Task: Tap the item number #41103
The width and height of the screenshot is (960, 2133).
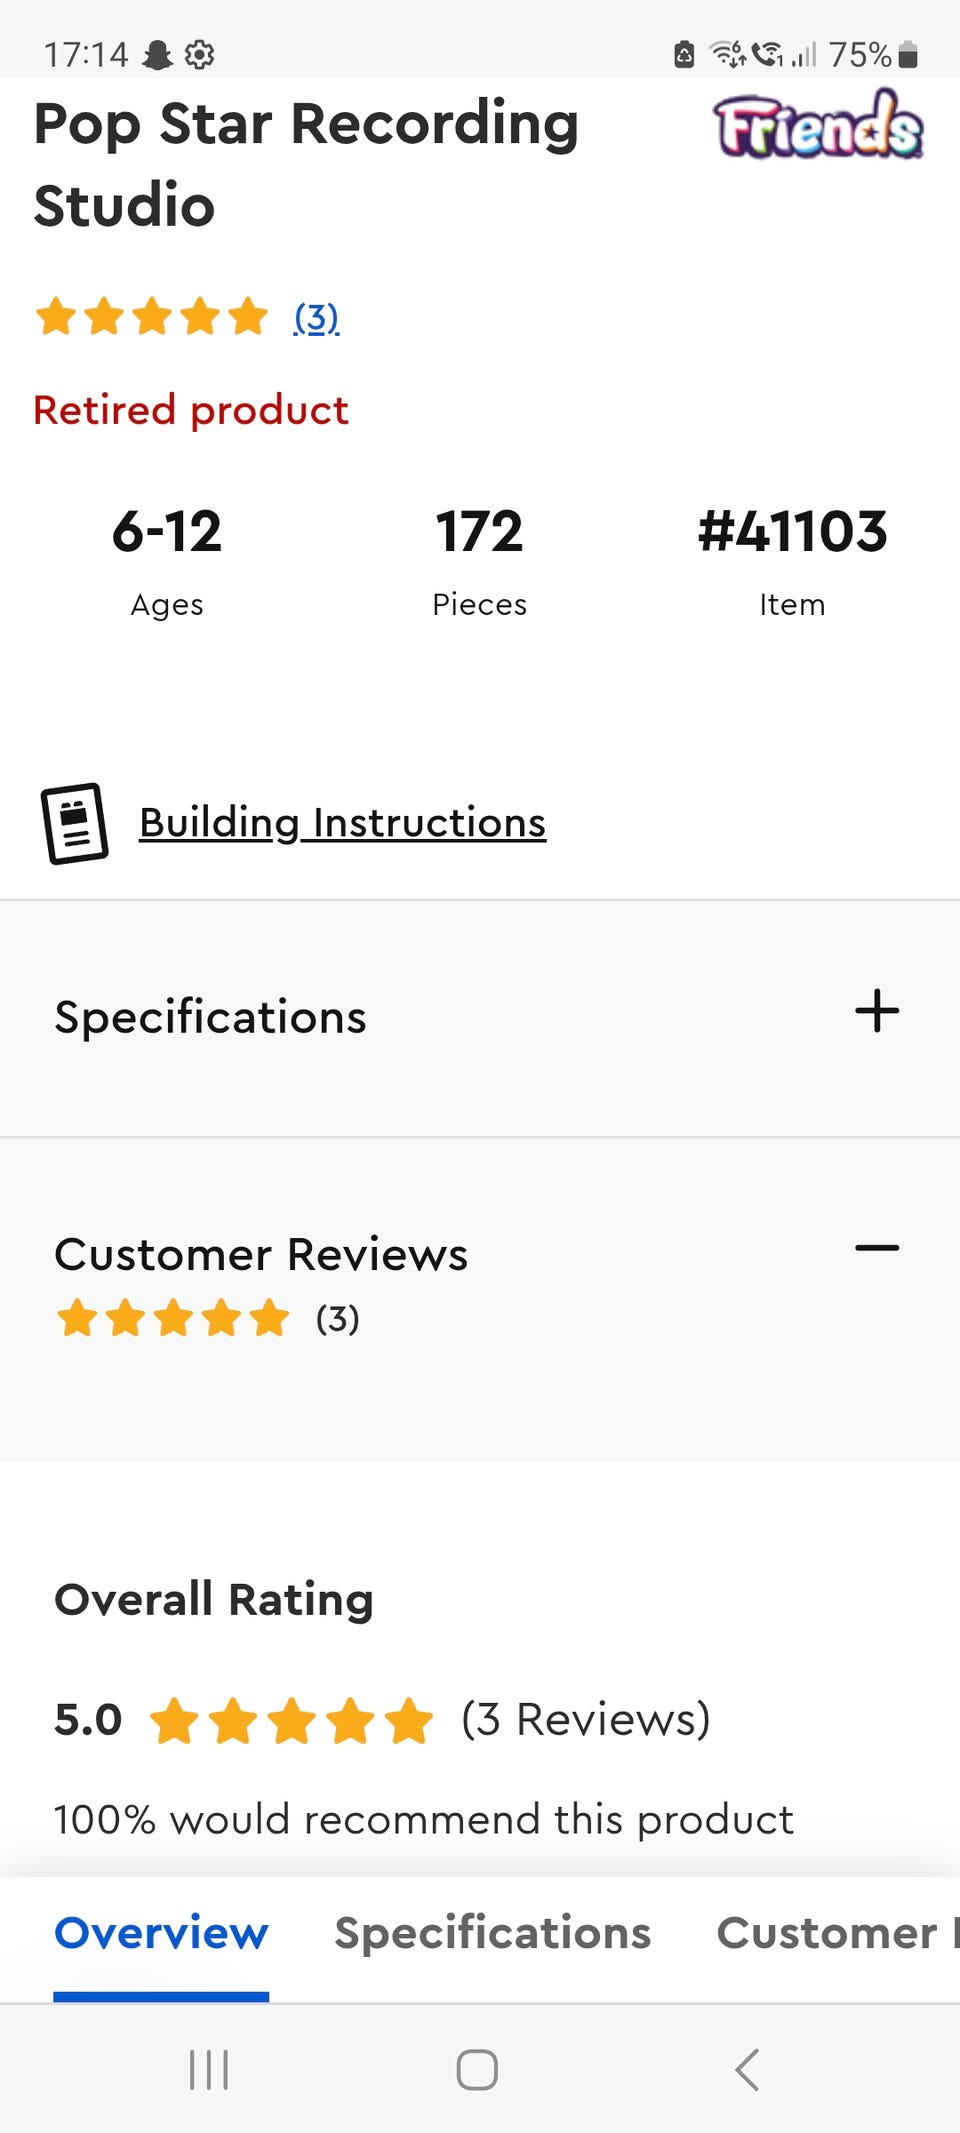Action: [x=792, y=531]
